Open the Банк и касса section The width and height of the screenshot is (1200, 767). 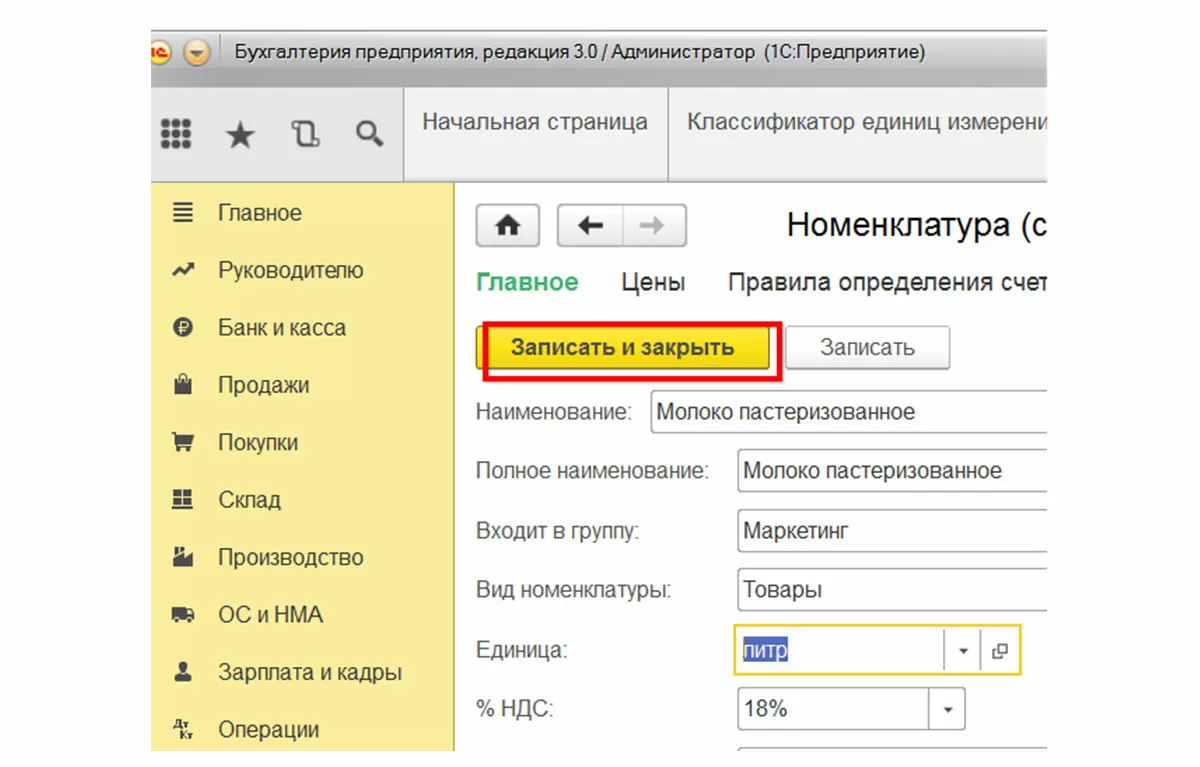point(282,328)
